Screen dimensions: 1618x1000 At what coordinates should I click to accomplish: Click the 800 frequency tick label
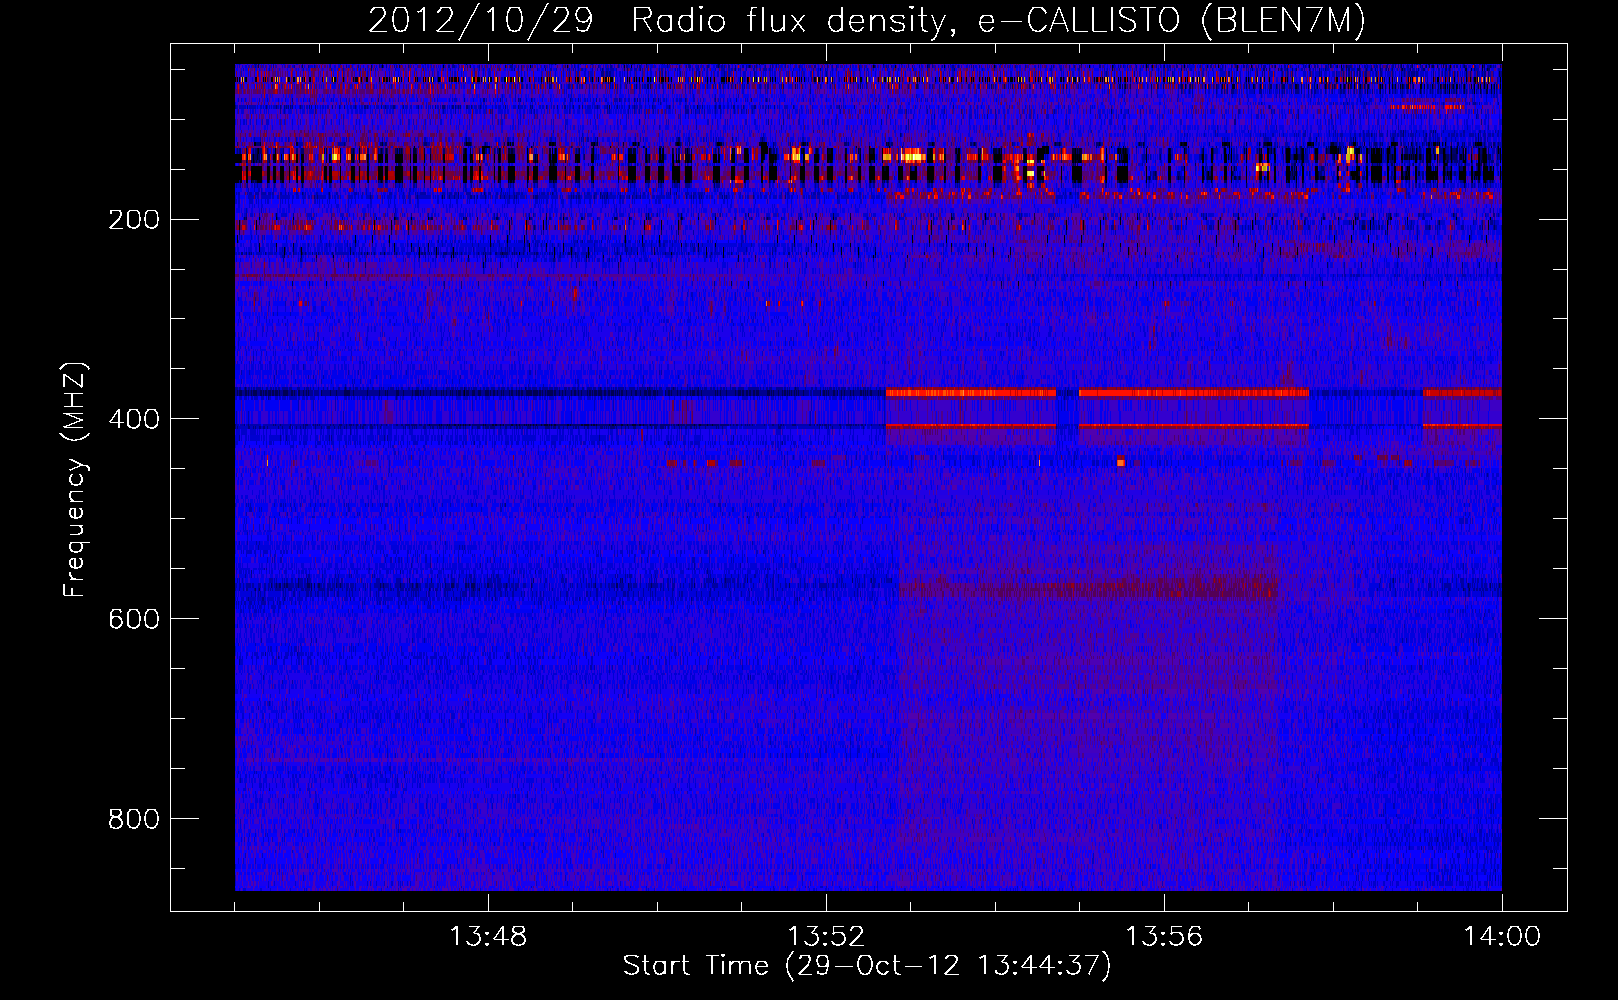[x=134, y=820]
